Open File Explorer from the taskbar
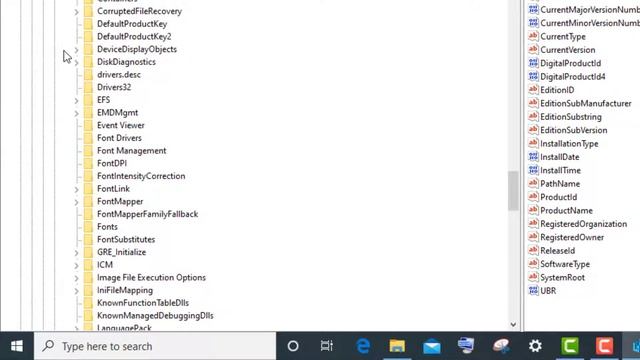 (397, 346)
